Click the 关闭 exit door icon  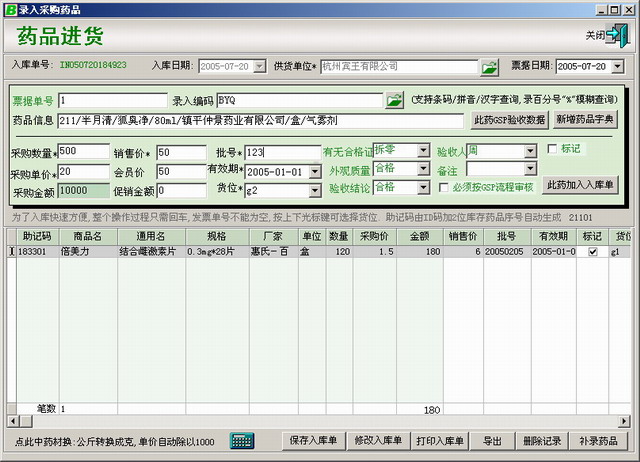point(619,35)
